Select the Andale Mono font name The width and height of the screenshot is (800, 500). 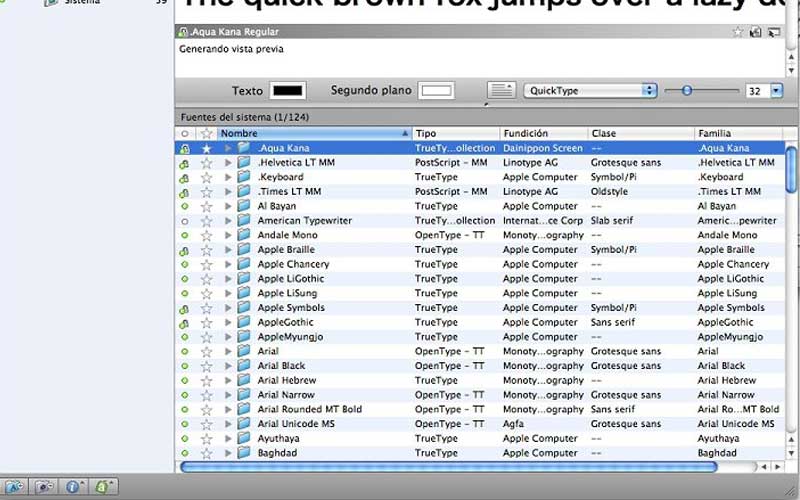tap(287, 235)
